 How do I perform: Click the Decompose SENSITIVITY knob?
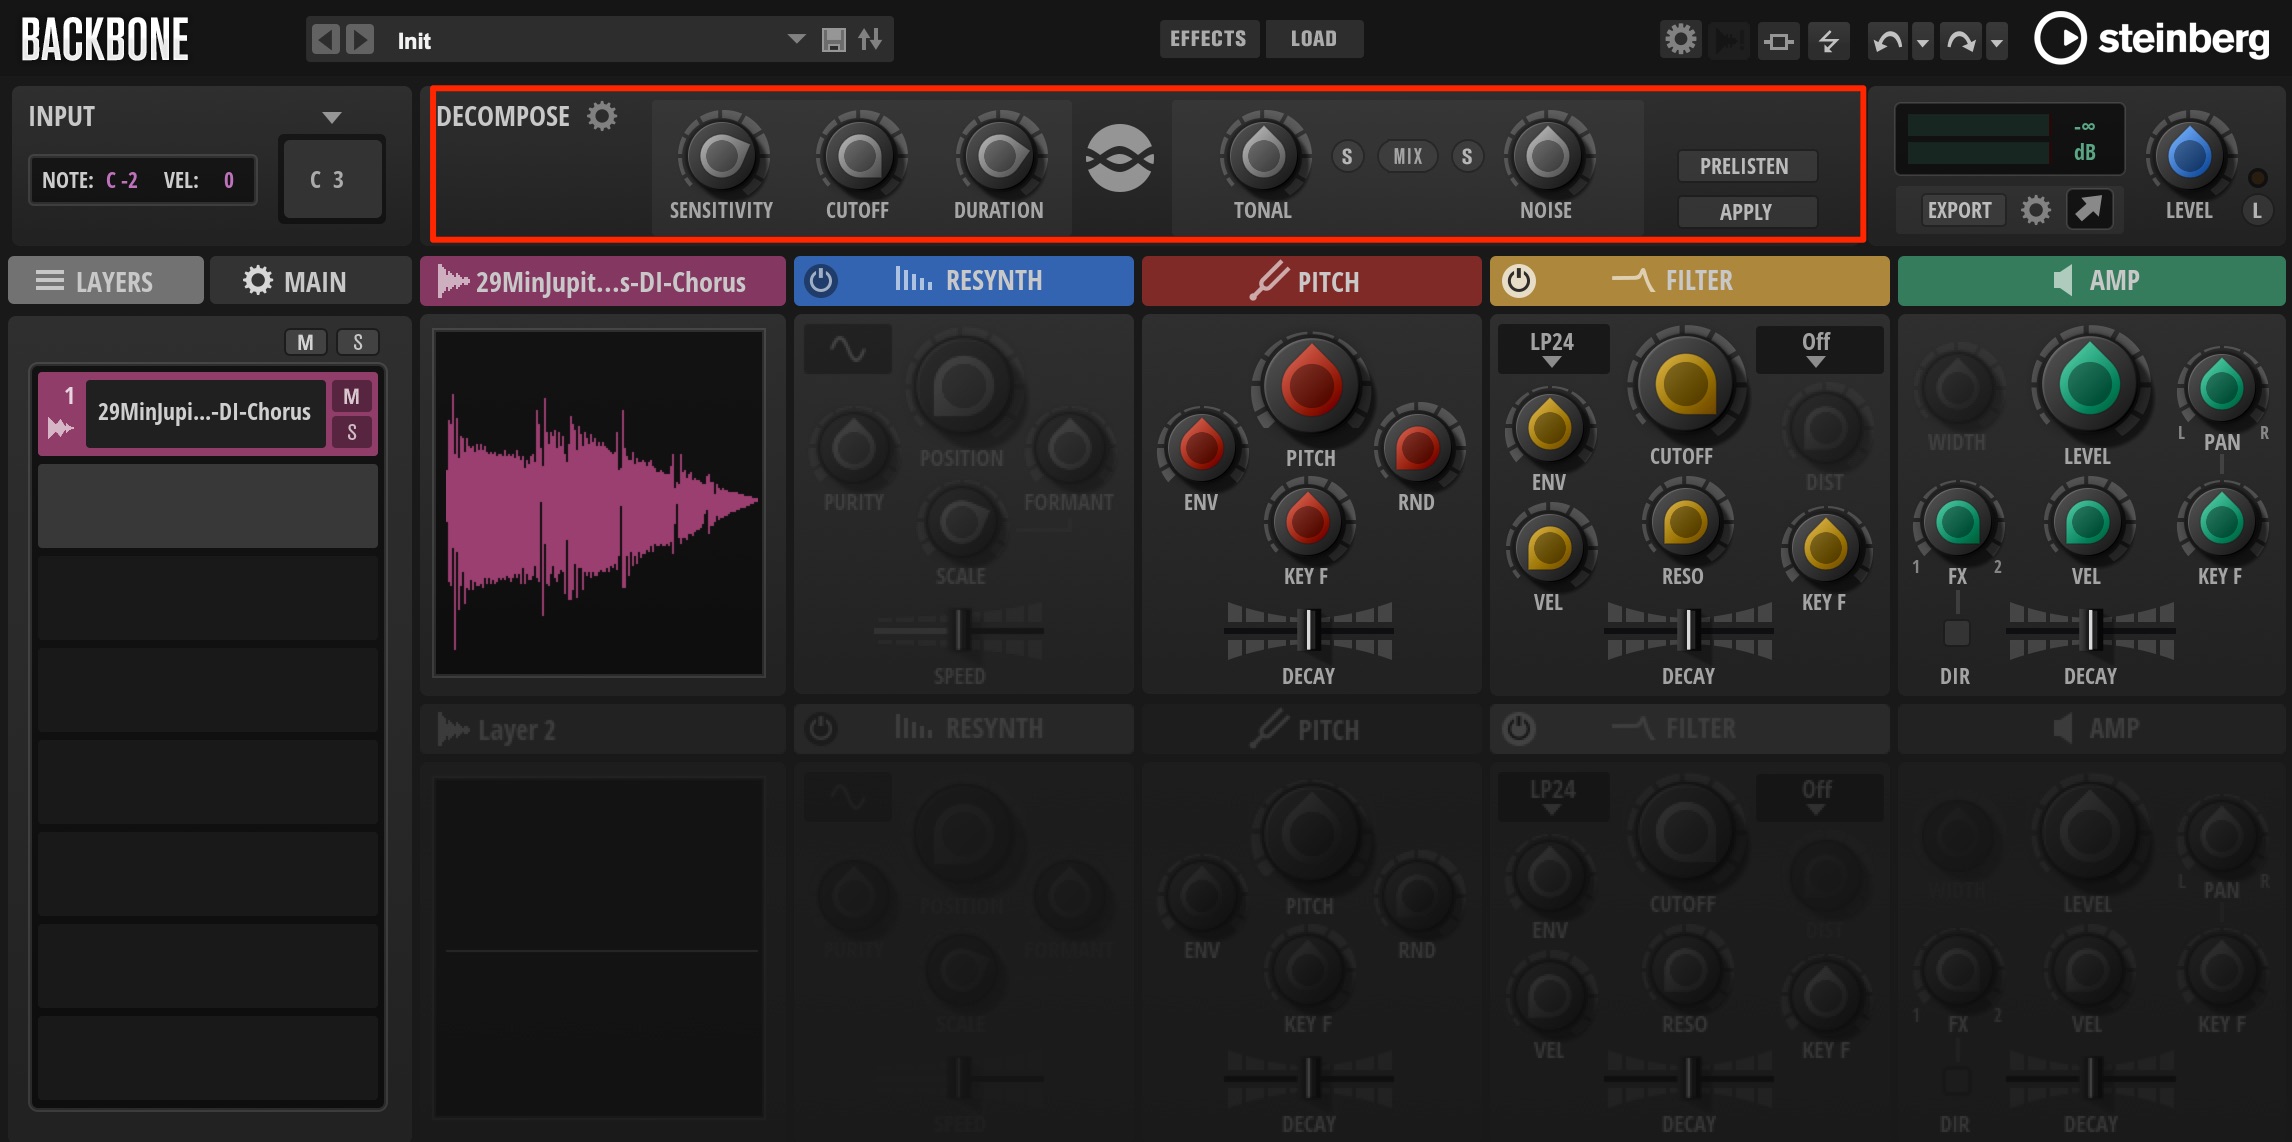point(721,156)
